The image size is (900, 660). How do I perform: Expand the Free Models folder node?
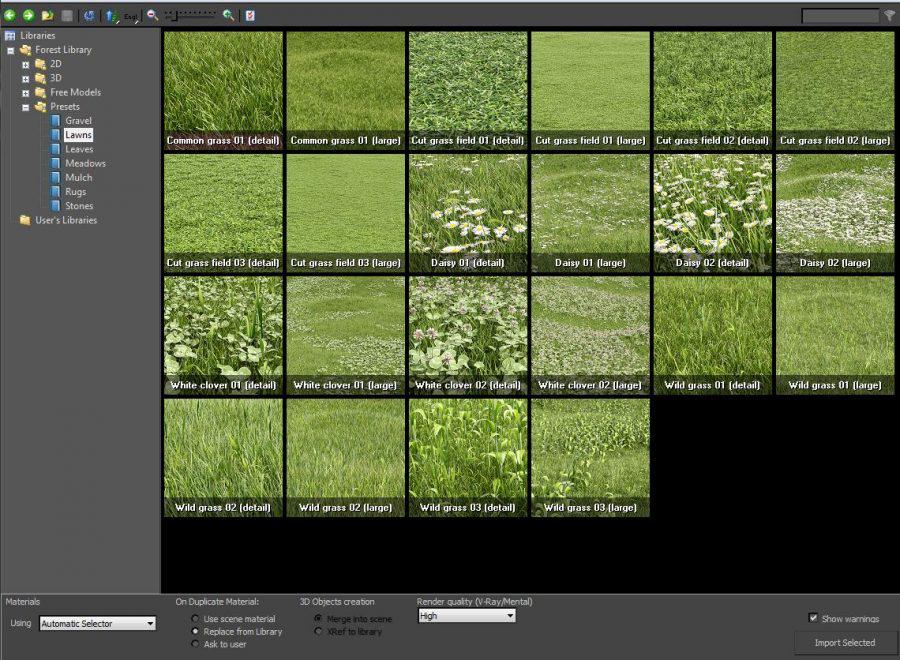click(25, 93)
